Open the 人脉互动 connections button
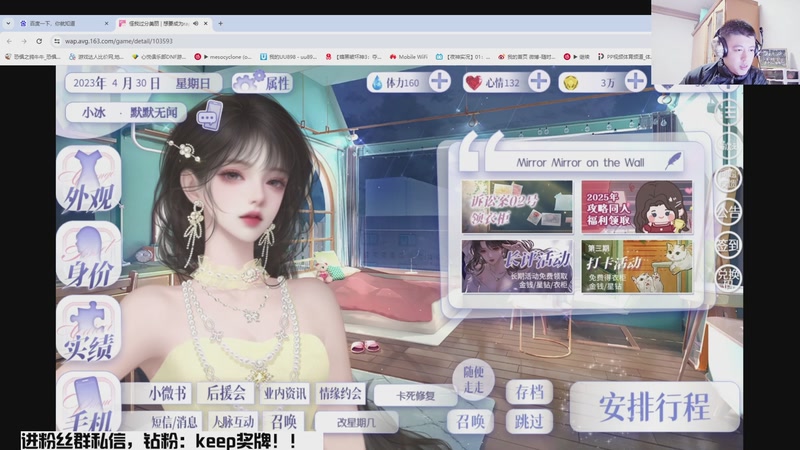Viewport: 800px width, 450px height. pyautogui.click(x=233, y=422)
